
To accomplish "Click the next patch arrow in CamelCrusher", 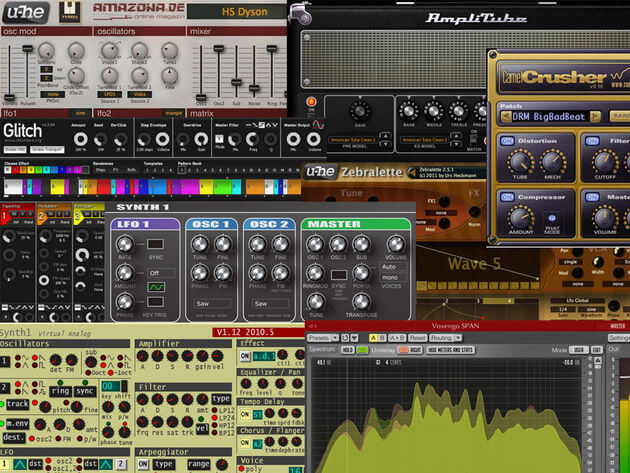I will pos(595,117).
